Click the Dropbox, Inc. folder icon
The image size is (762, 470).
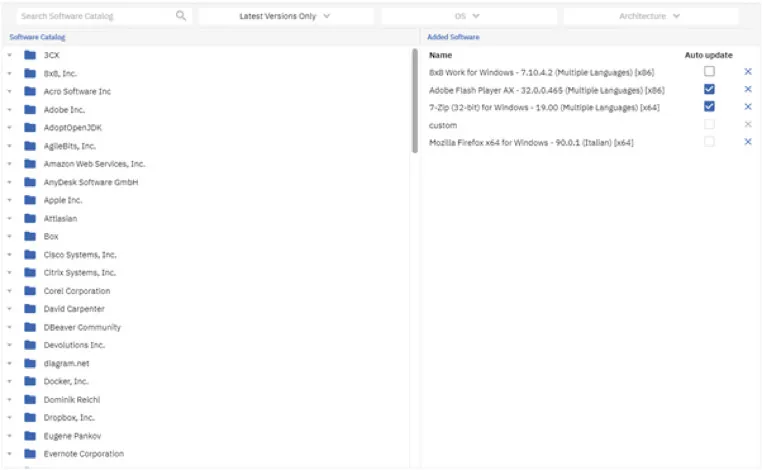30,417
